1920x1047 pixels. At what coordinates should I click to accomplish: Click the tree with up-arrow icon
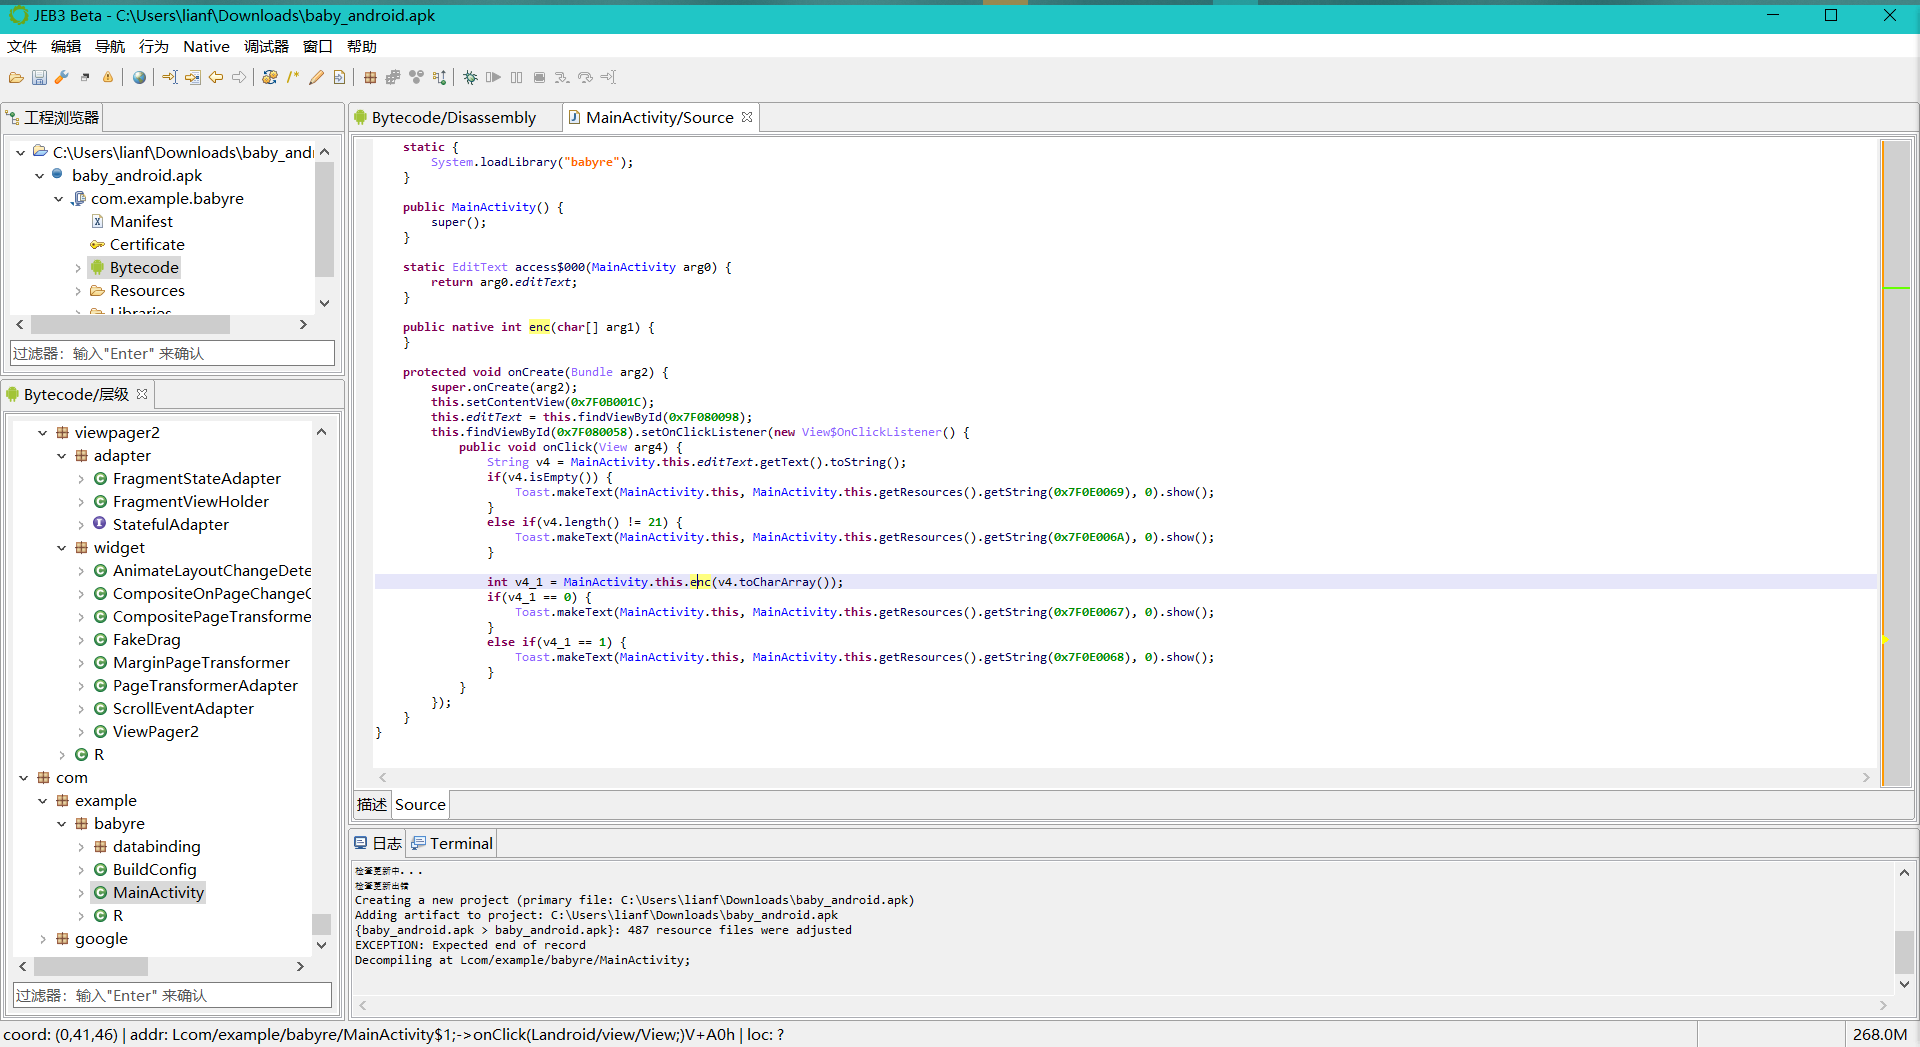tap(439, 78)
